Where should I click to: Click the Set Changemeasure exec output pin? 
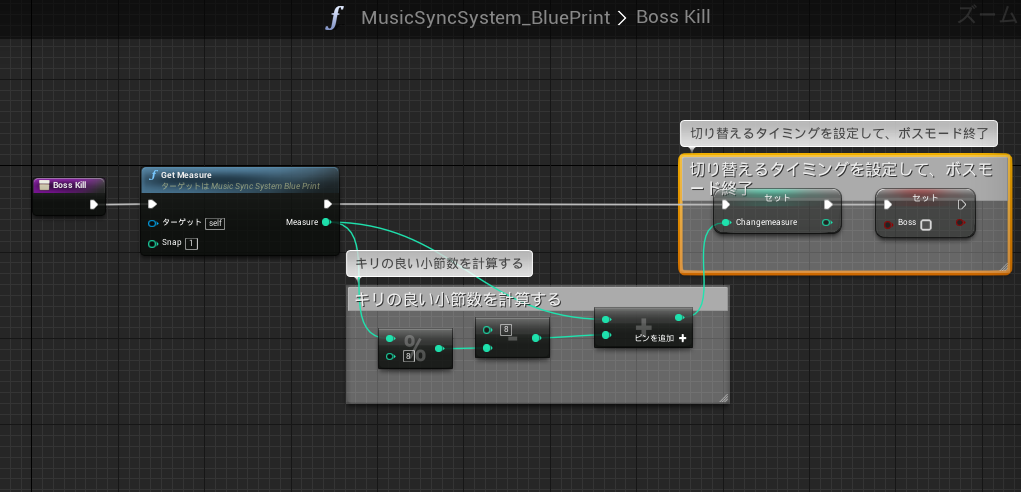point(828,204)
